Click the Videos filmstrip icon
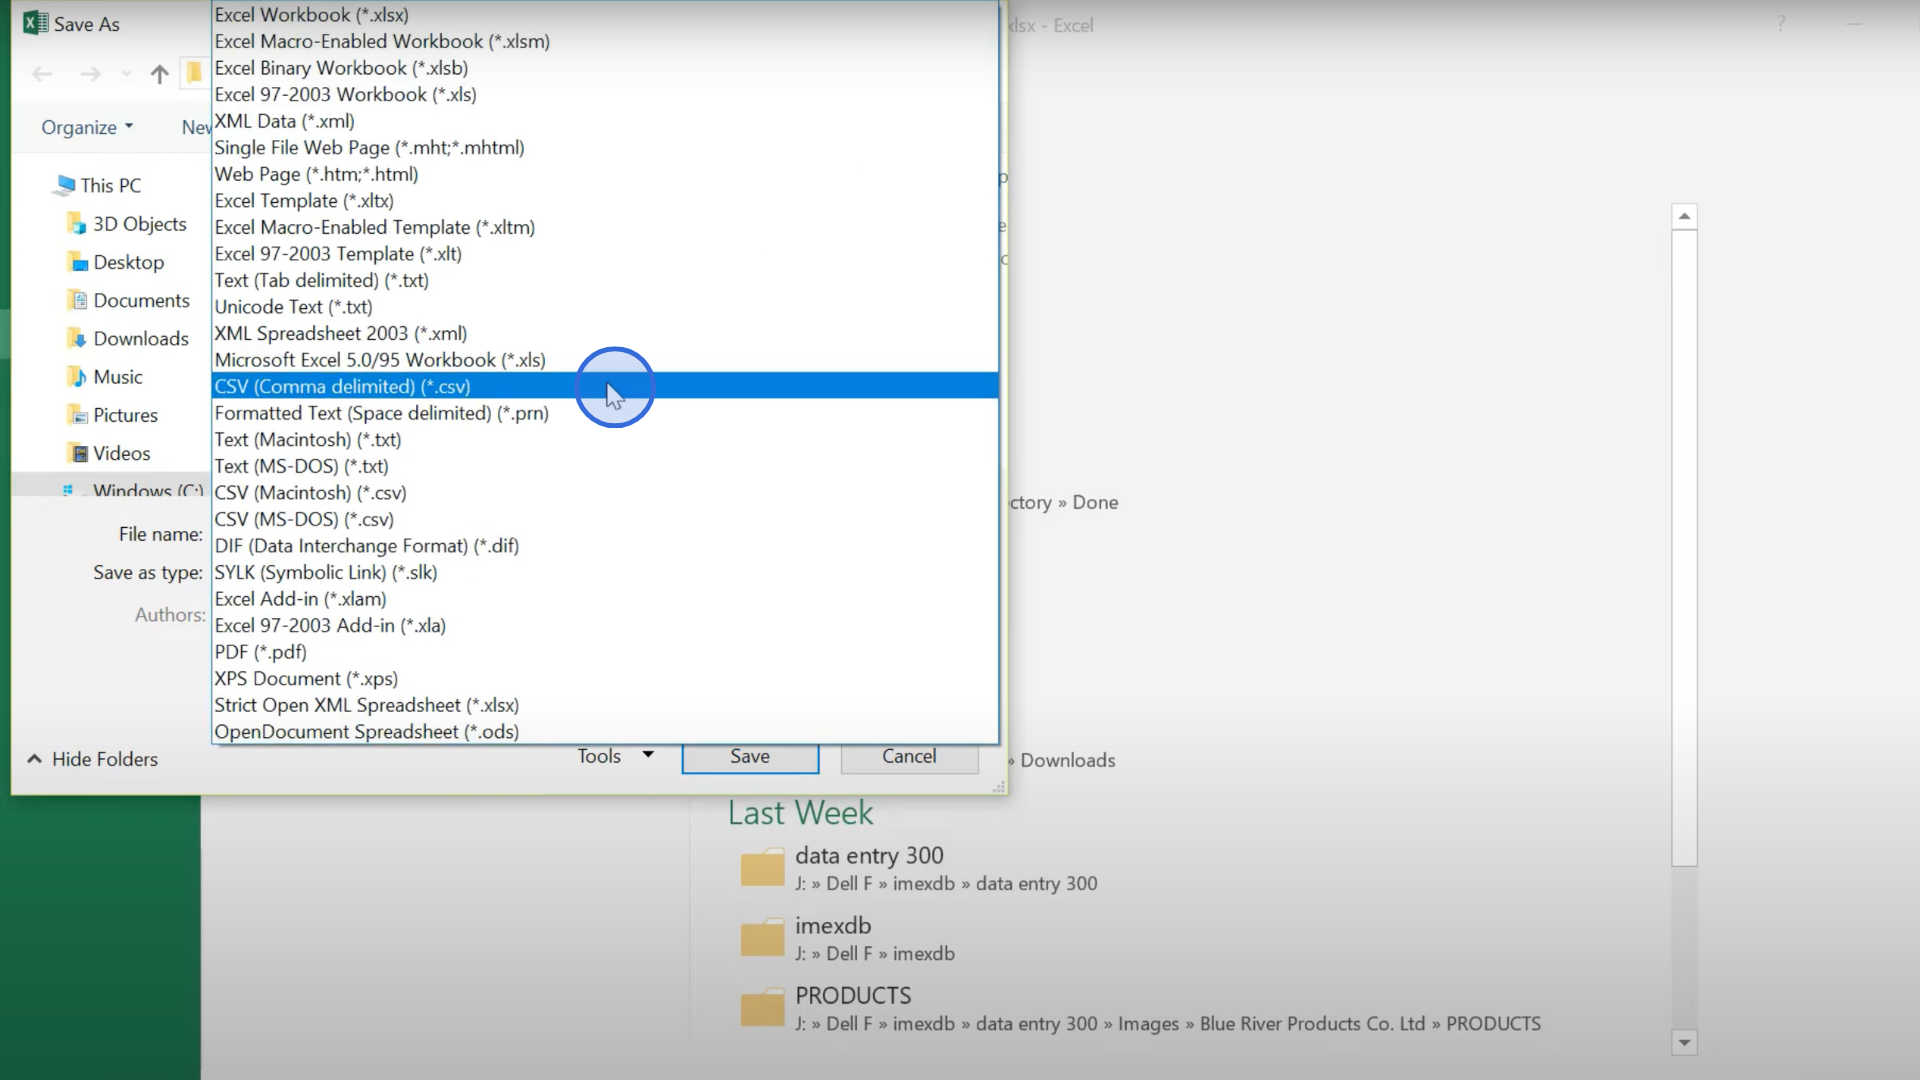1920x1080 pixels. [x=77, y=453]
